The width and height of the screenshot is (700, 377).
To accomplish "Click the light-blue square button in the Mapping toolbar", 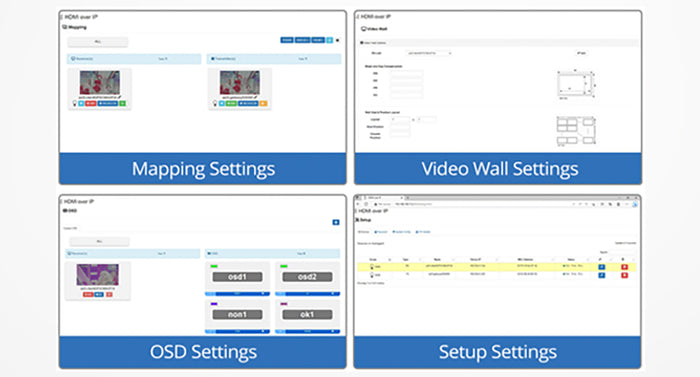I will tap(329, 40).
